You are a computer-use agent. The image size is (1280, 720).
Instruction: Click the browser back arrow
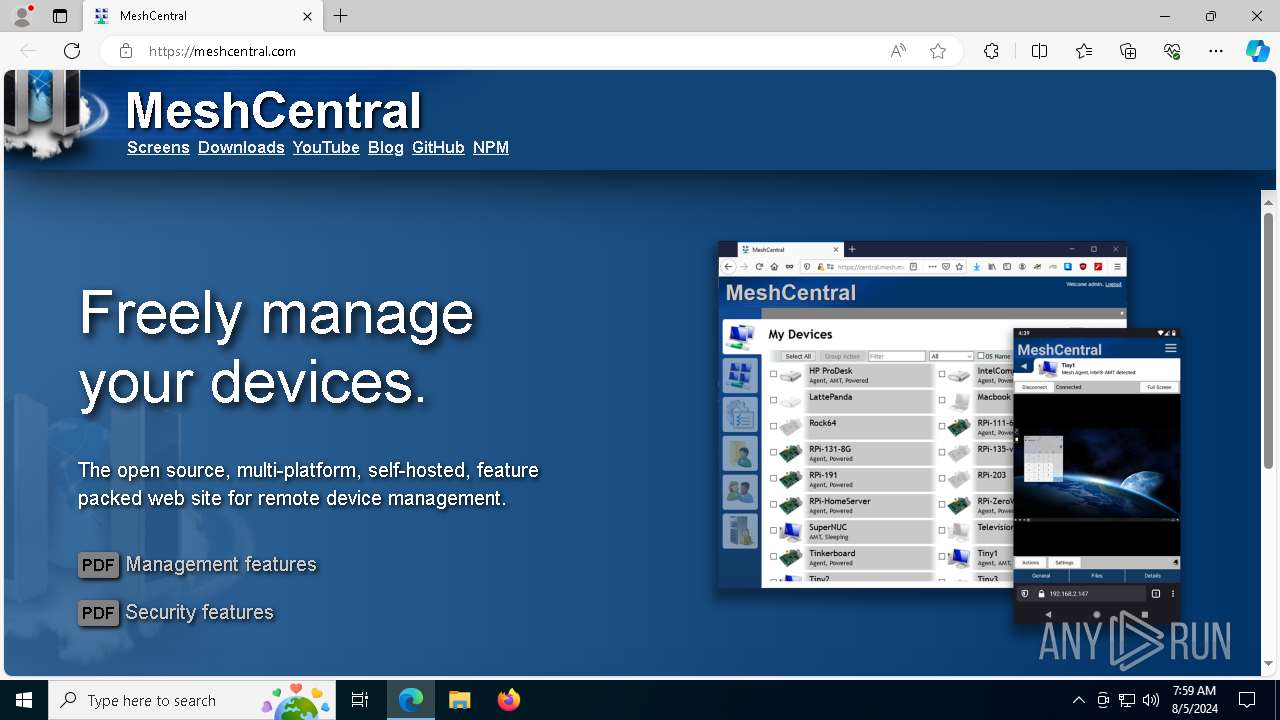click(28, 51)
